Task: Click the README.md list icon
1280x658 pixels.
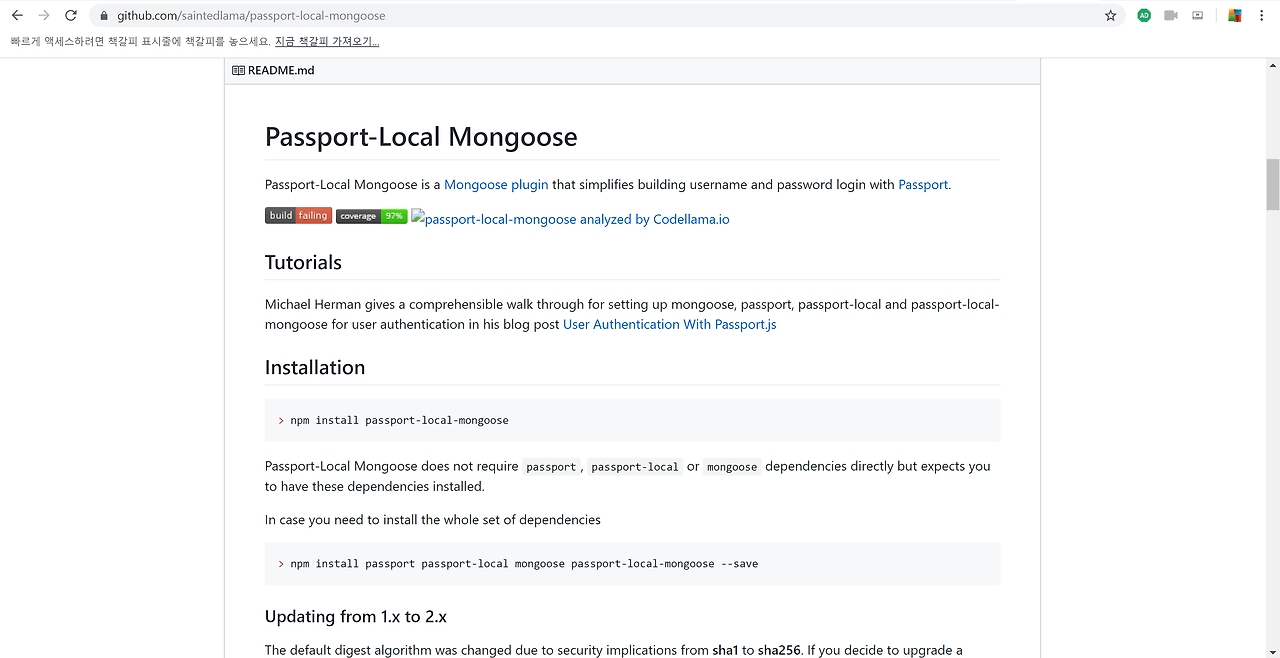Action: point(238,70)
